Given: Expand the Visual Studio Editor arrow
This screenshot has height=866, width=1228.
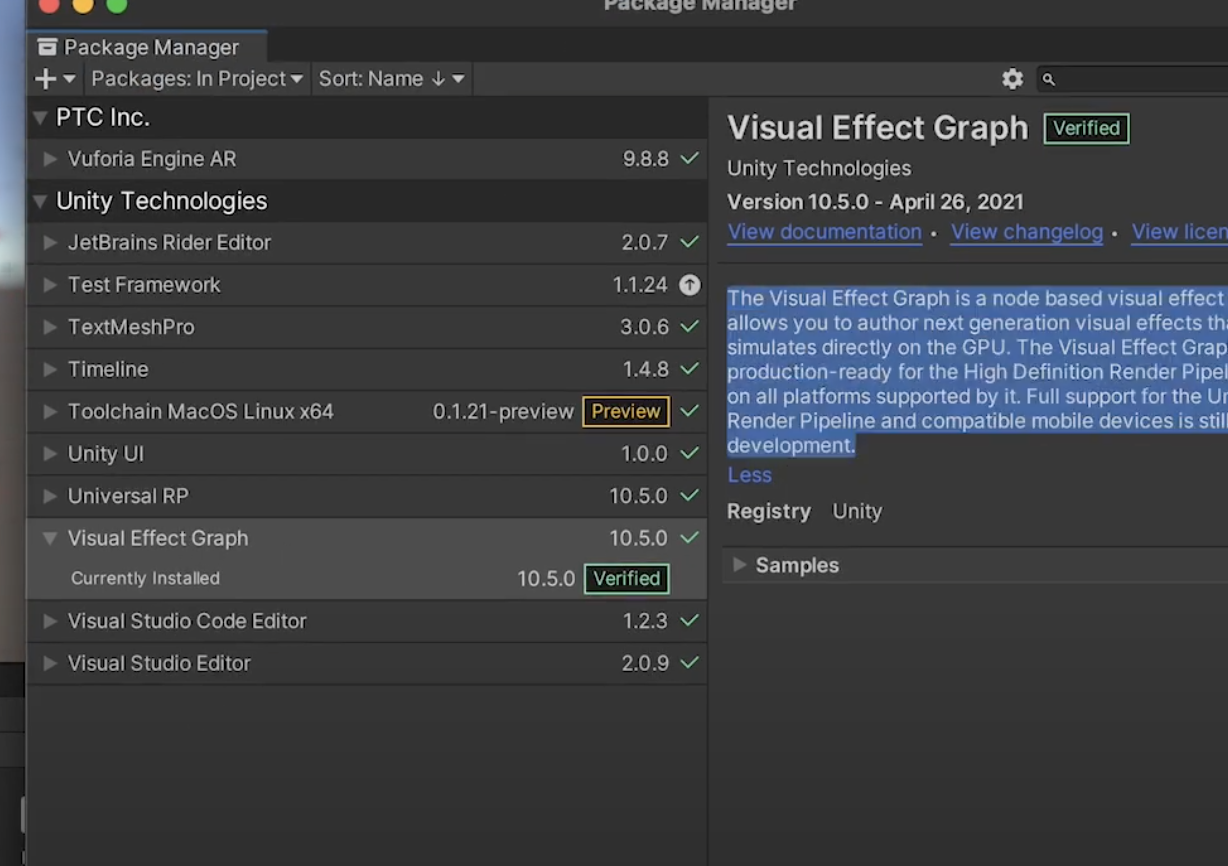Looking at the screenshot, I should coord(49,663).
